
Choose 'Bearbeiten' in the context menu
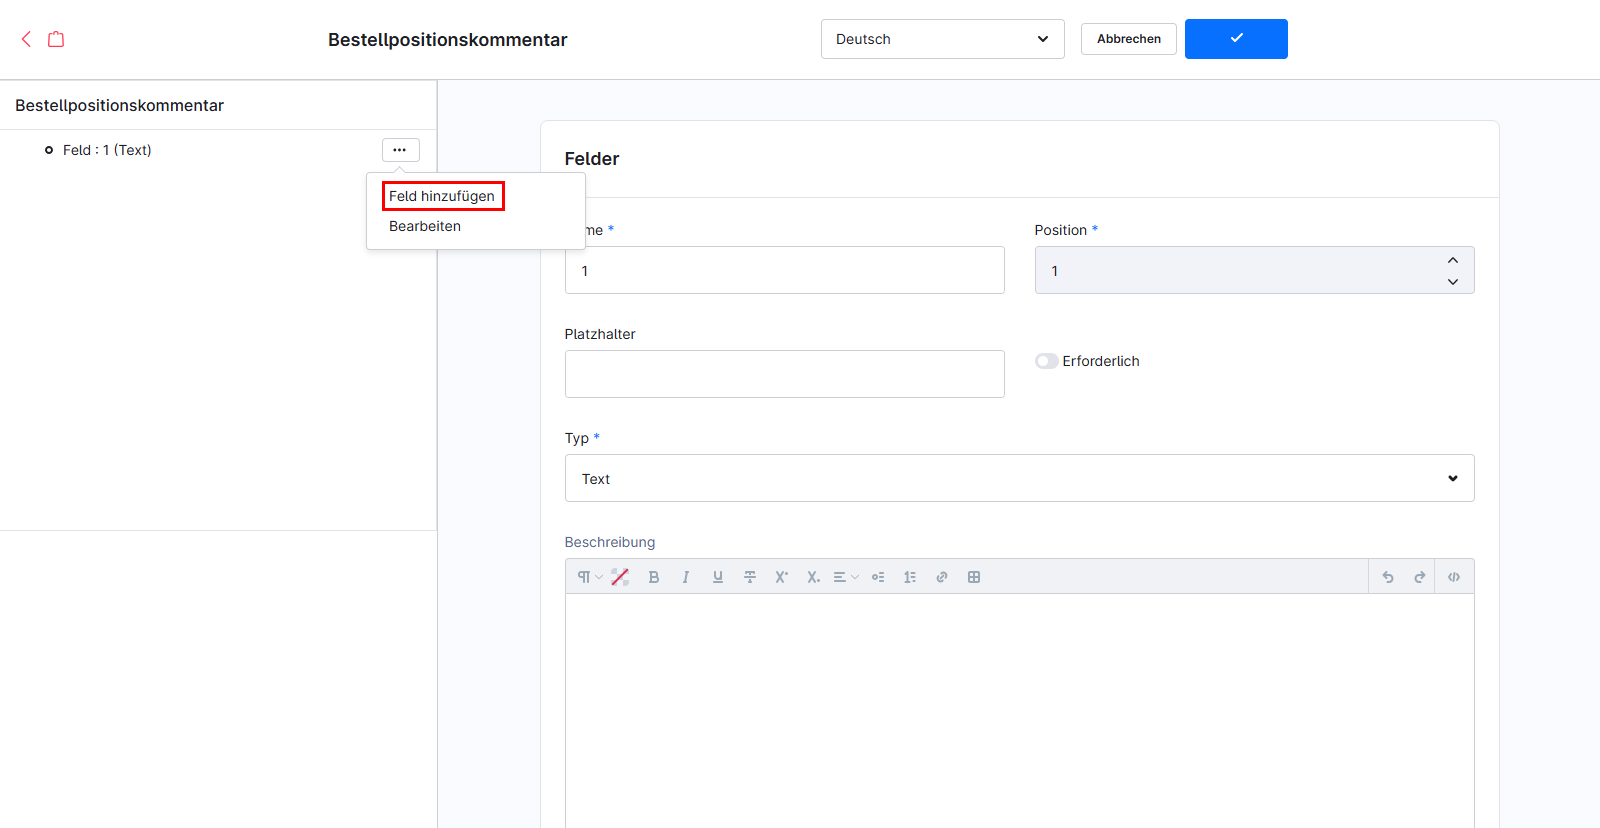(425, 226)
